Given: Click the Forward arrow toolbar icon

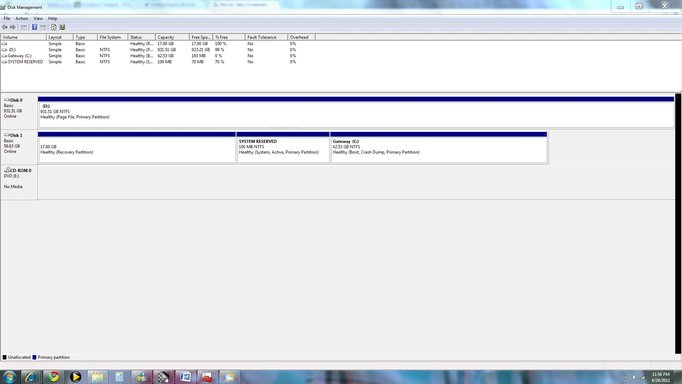Looking at the screenshot, I should (13, 27).
